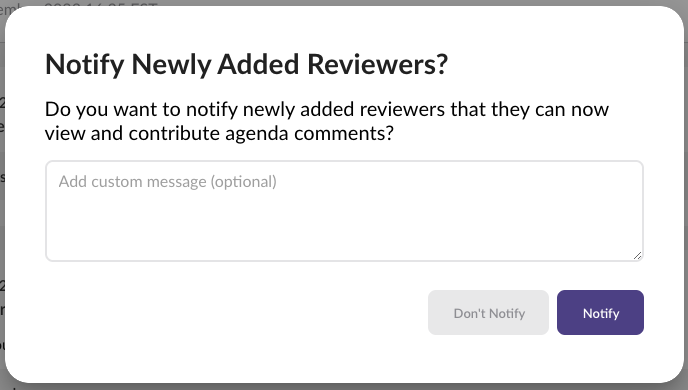Click the dialog description about agenda comments
Viewport: 688px width, 390px height.
click(x=327, y=121)
